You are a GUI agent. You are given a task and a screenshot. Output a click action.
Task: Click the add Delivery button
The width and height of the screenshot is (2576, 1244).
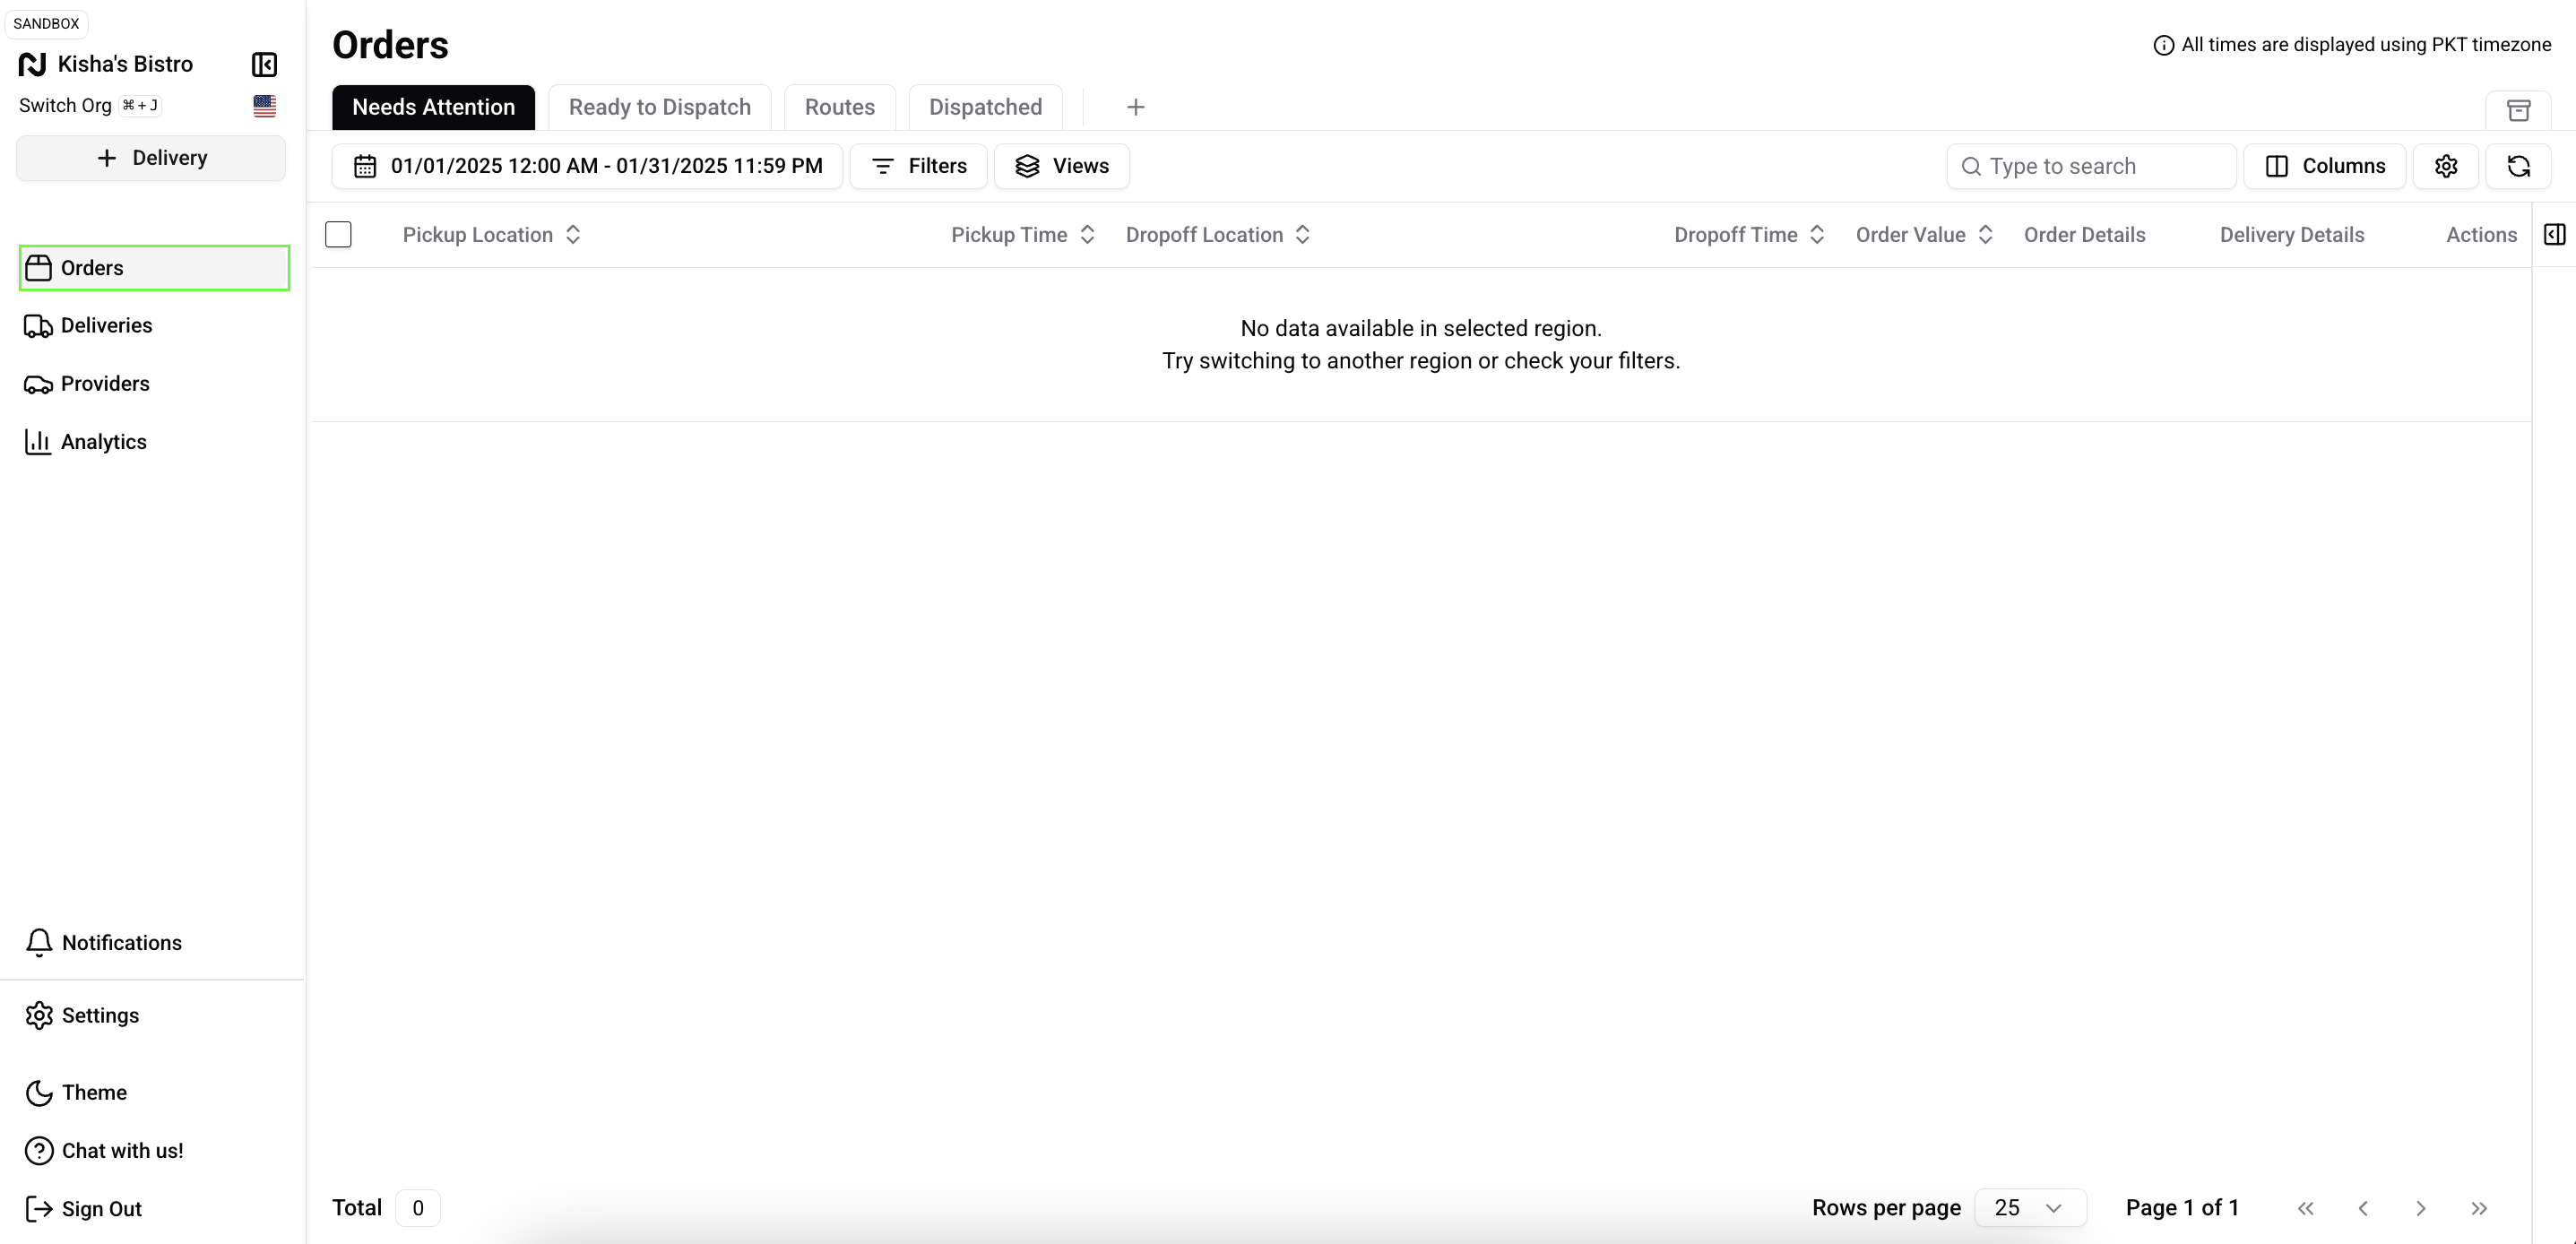tap(151, 158)
